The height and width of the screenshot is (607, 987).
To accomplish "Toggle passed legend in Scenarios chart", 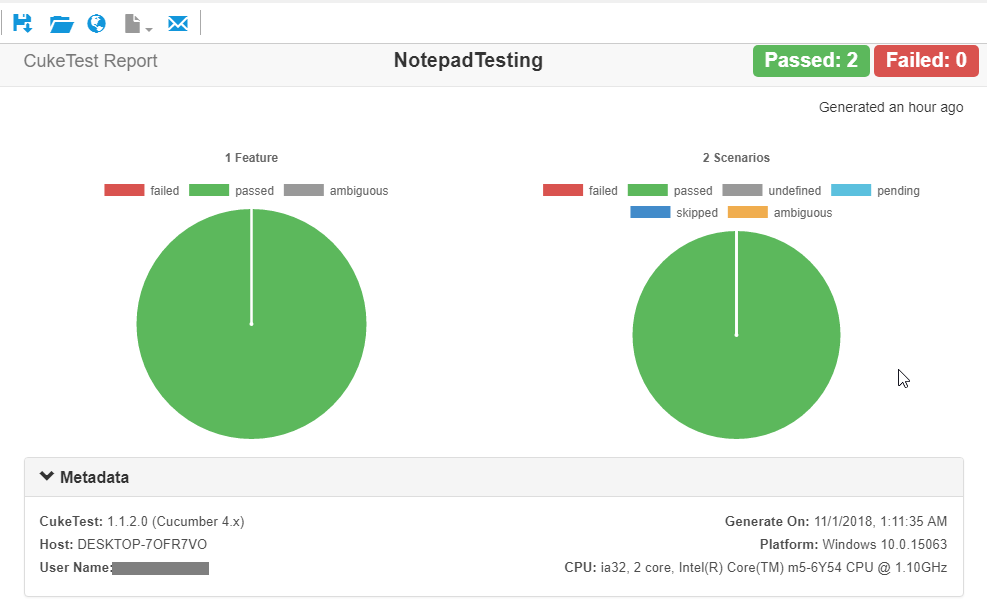I will coord(670,190).
